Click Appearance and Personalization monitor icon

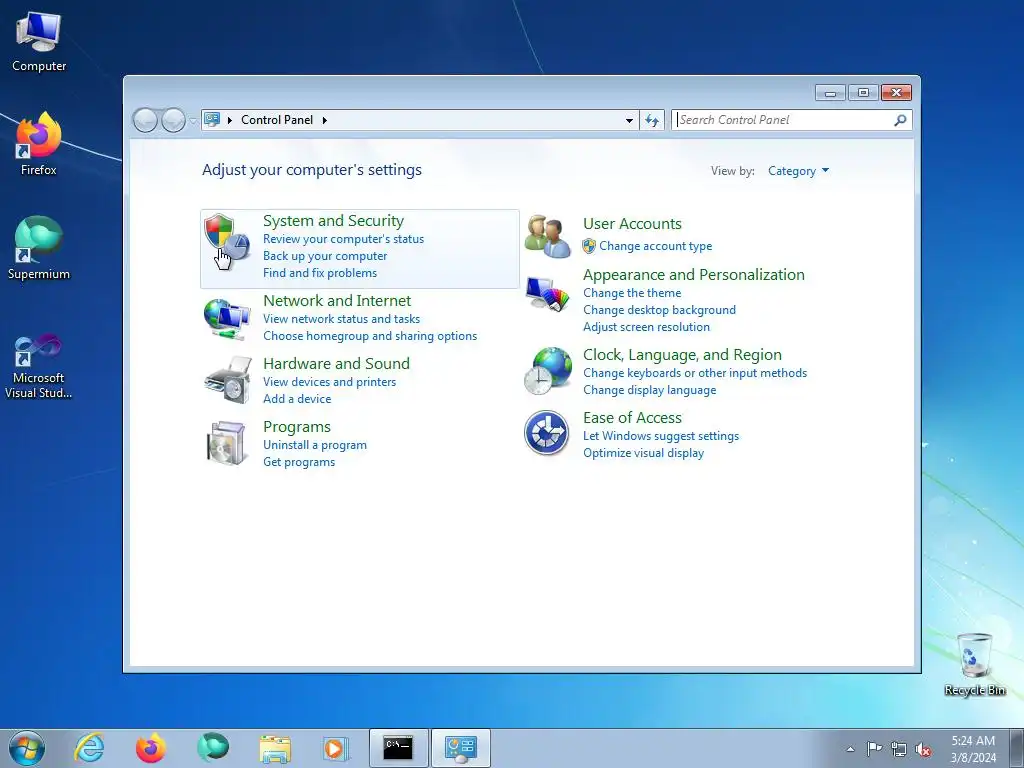547,294
